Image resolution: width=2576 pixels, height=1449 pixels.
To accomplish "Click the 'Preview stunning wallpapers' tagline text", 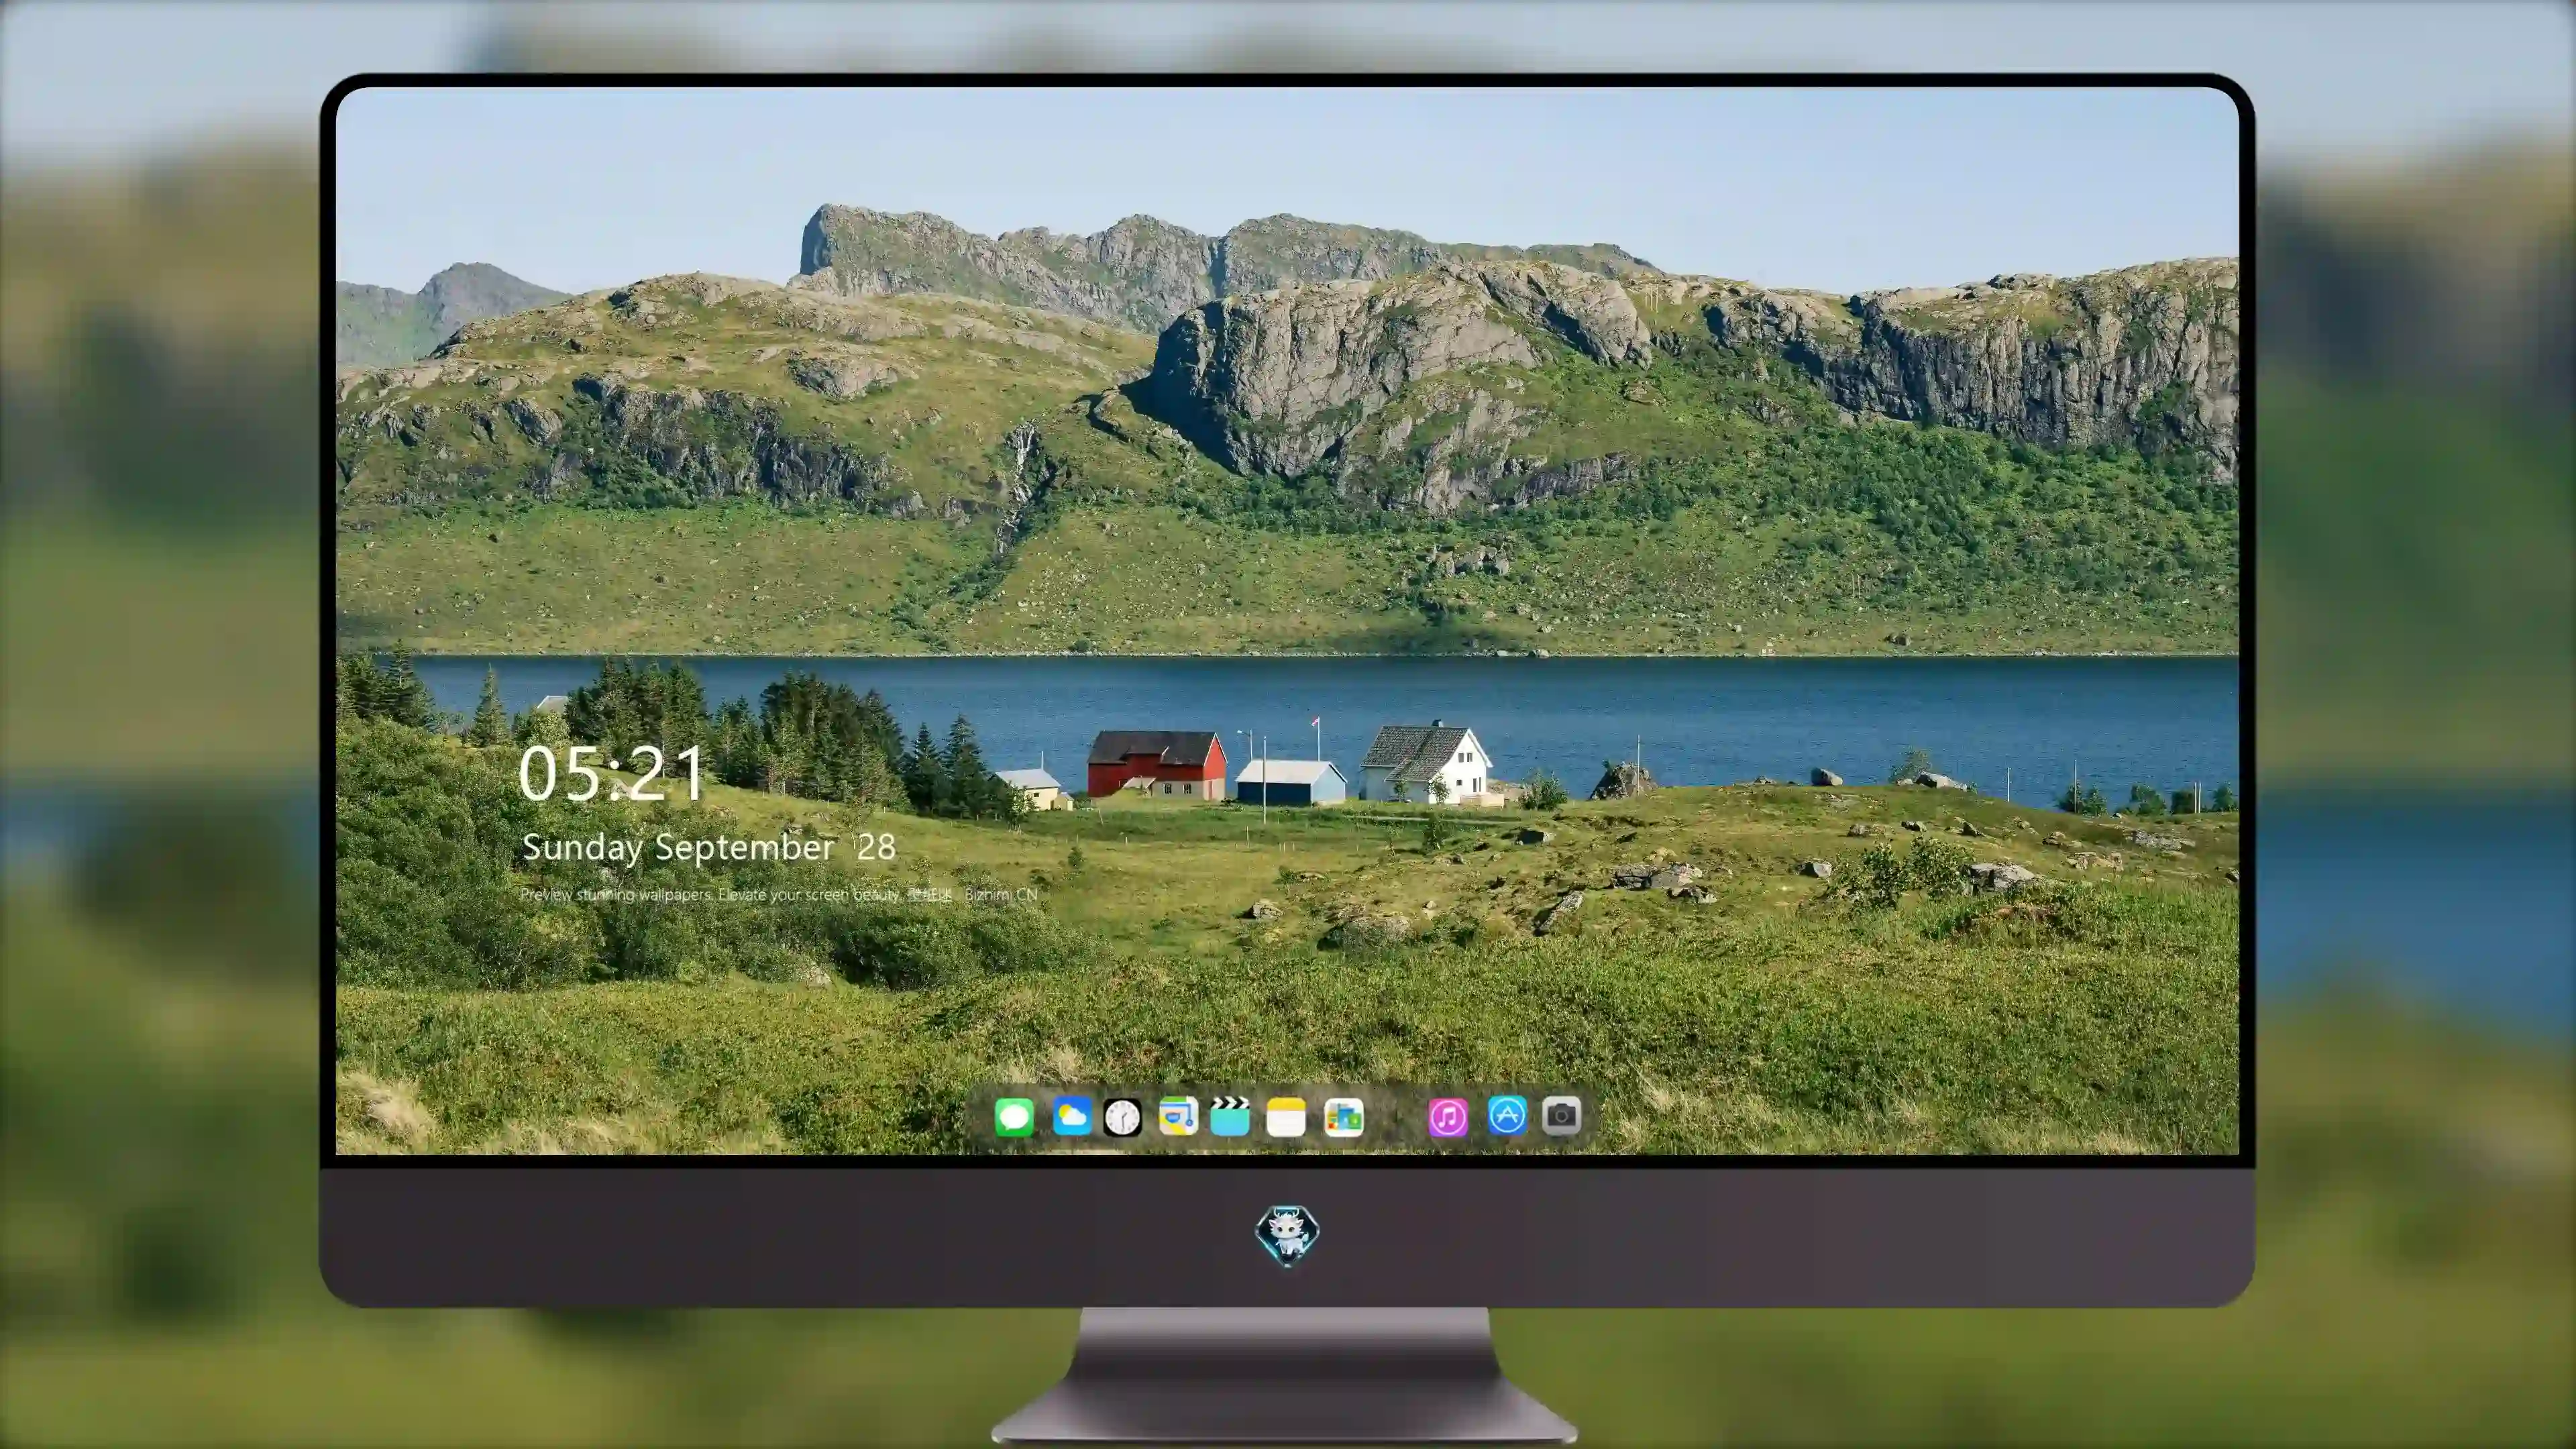I will coord(779,895).
